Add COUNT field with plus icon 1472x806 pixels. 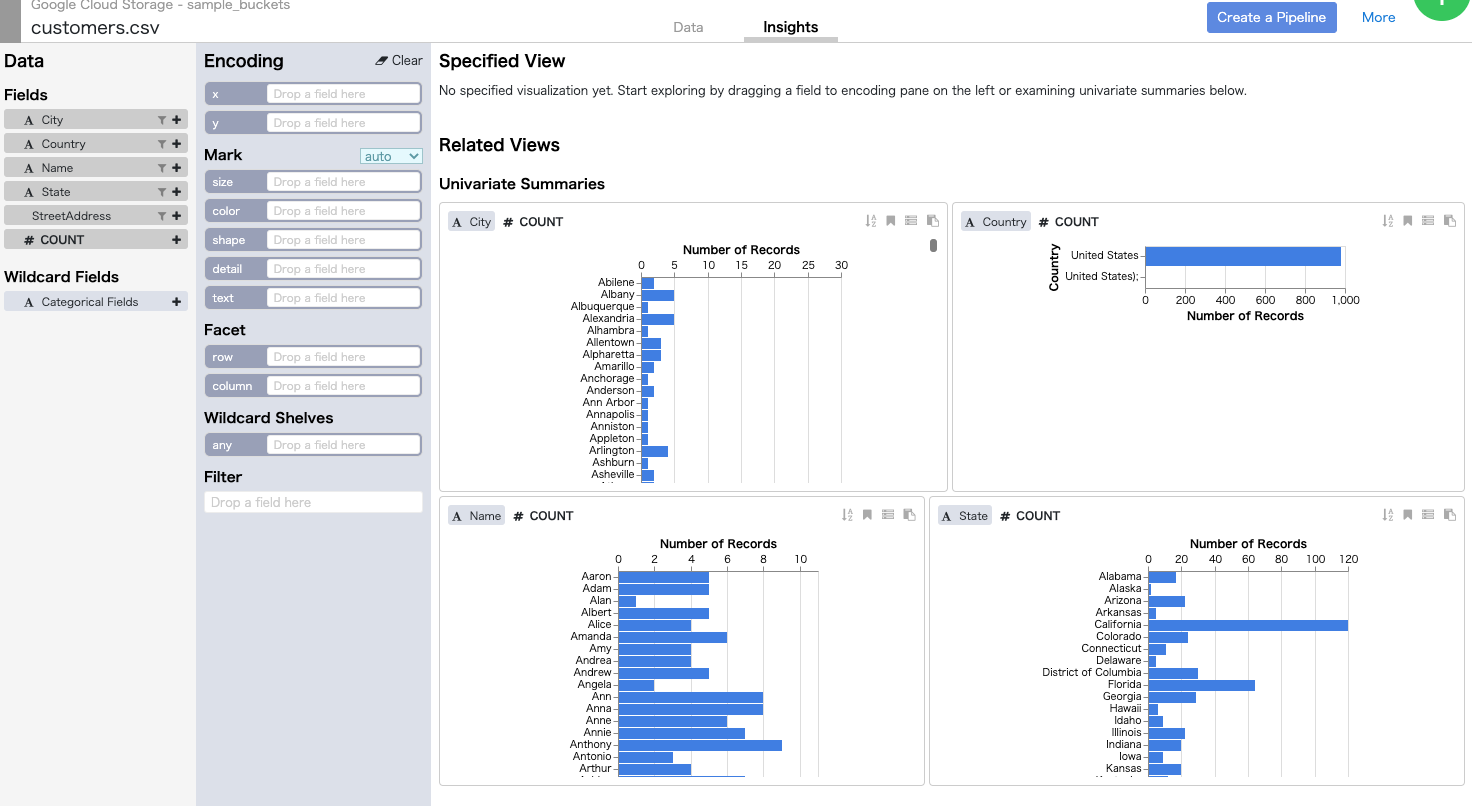click(x=177, y=240)
